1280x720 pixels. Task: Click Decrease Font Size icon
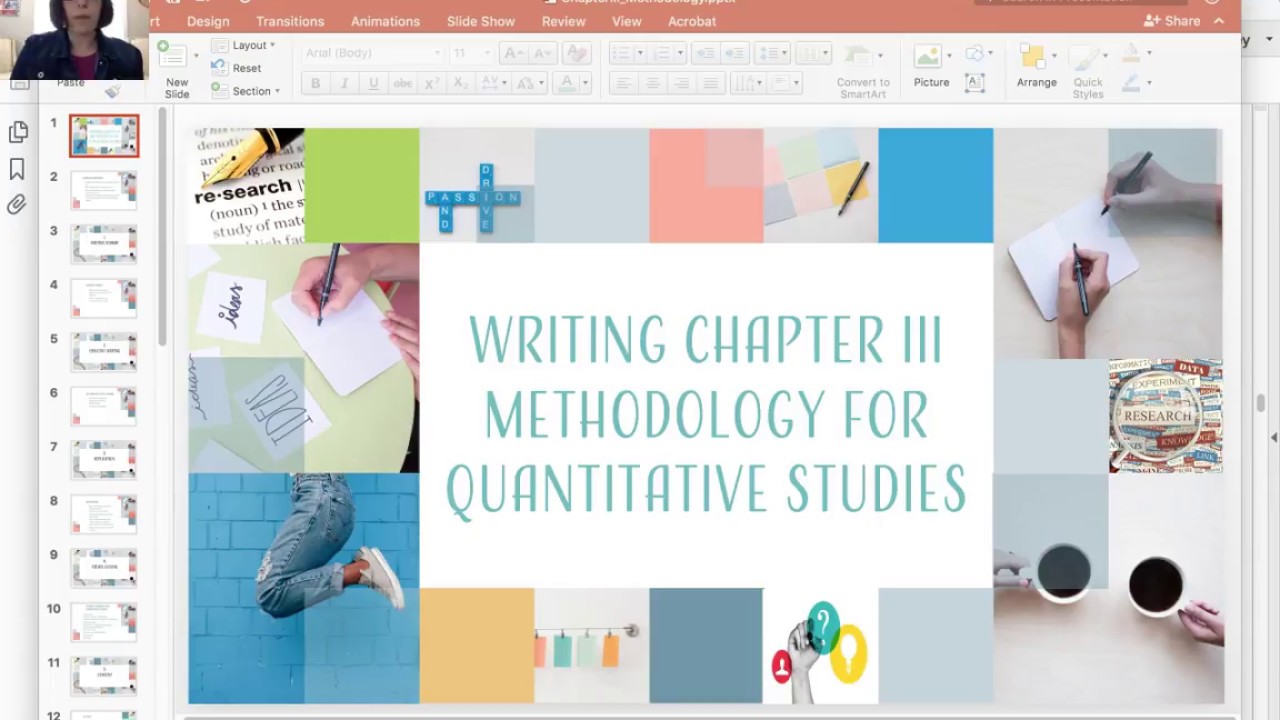pyautogui.click(x=541, y=53)
